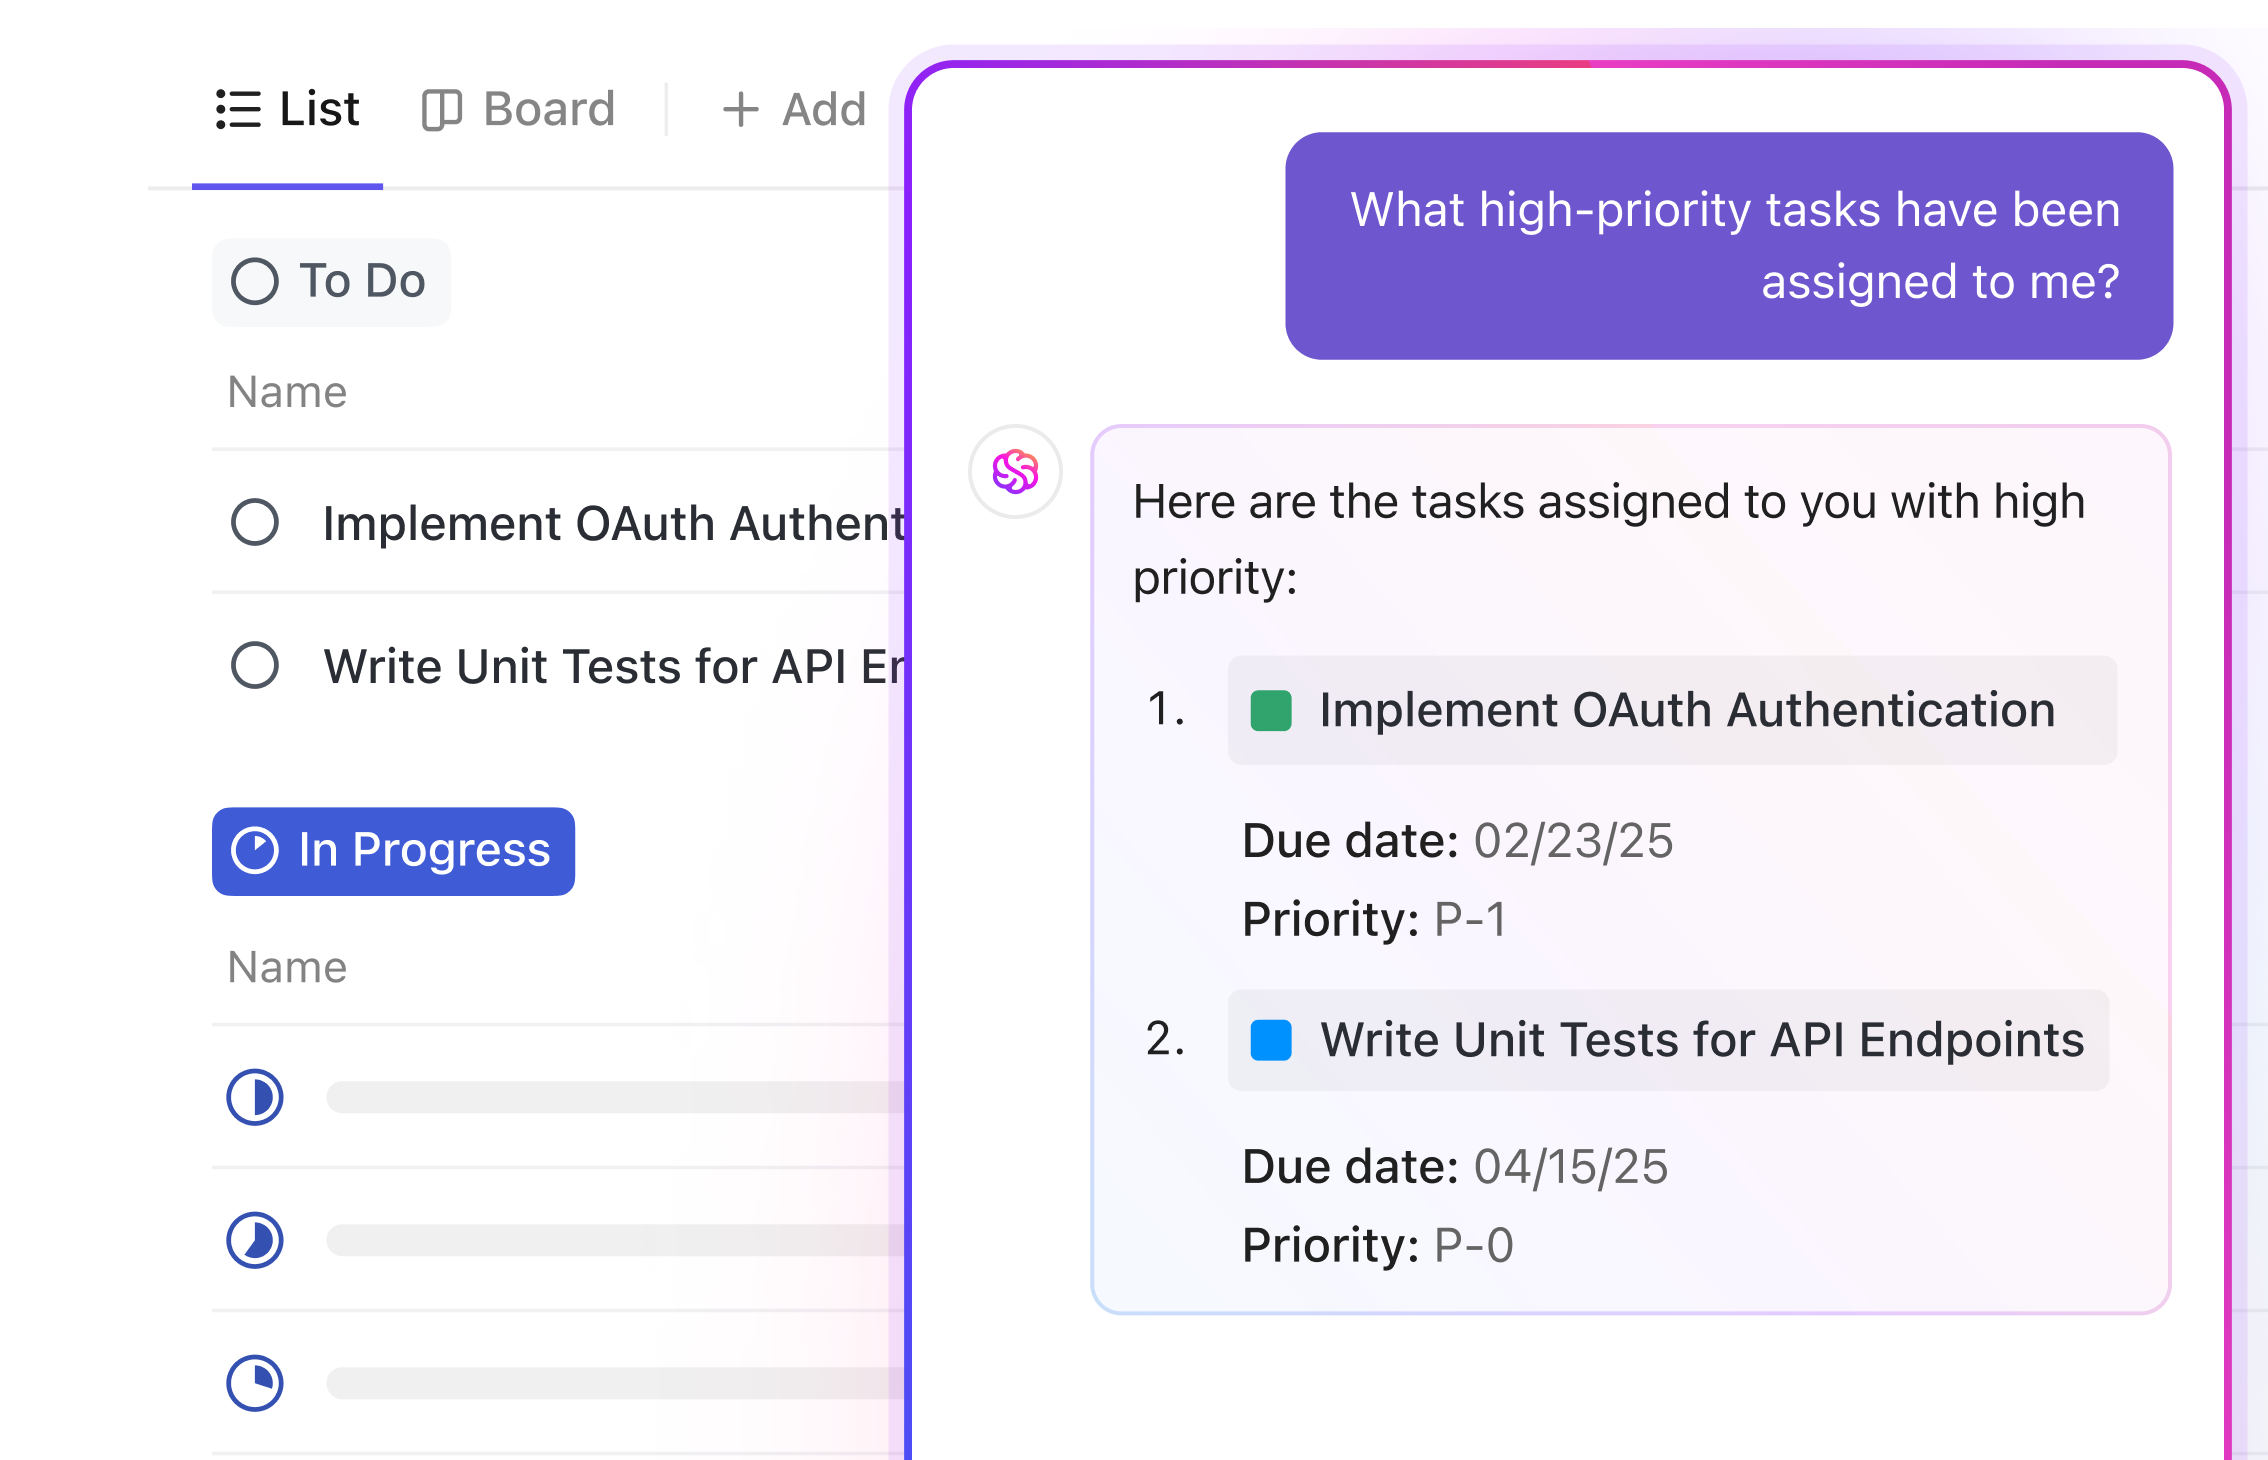Click the blue status square on Unit Tests task
Image resolution: width=2268 pixels, height=1460 pixels.
coord(1271,1040)
